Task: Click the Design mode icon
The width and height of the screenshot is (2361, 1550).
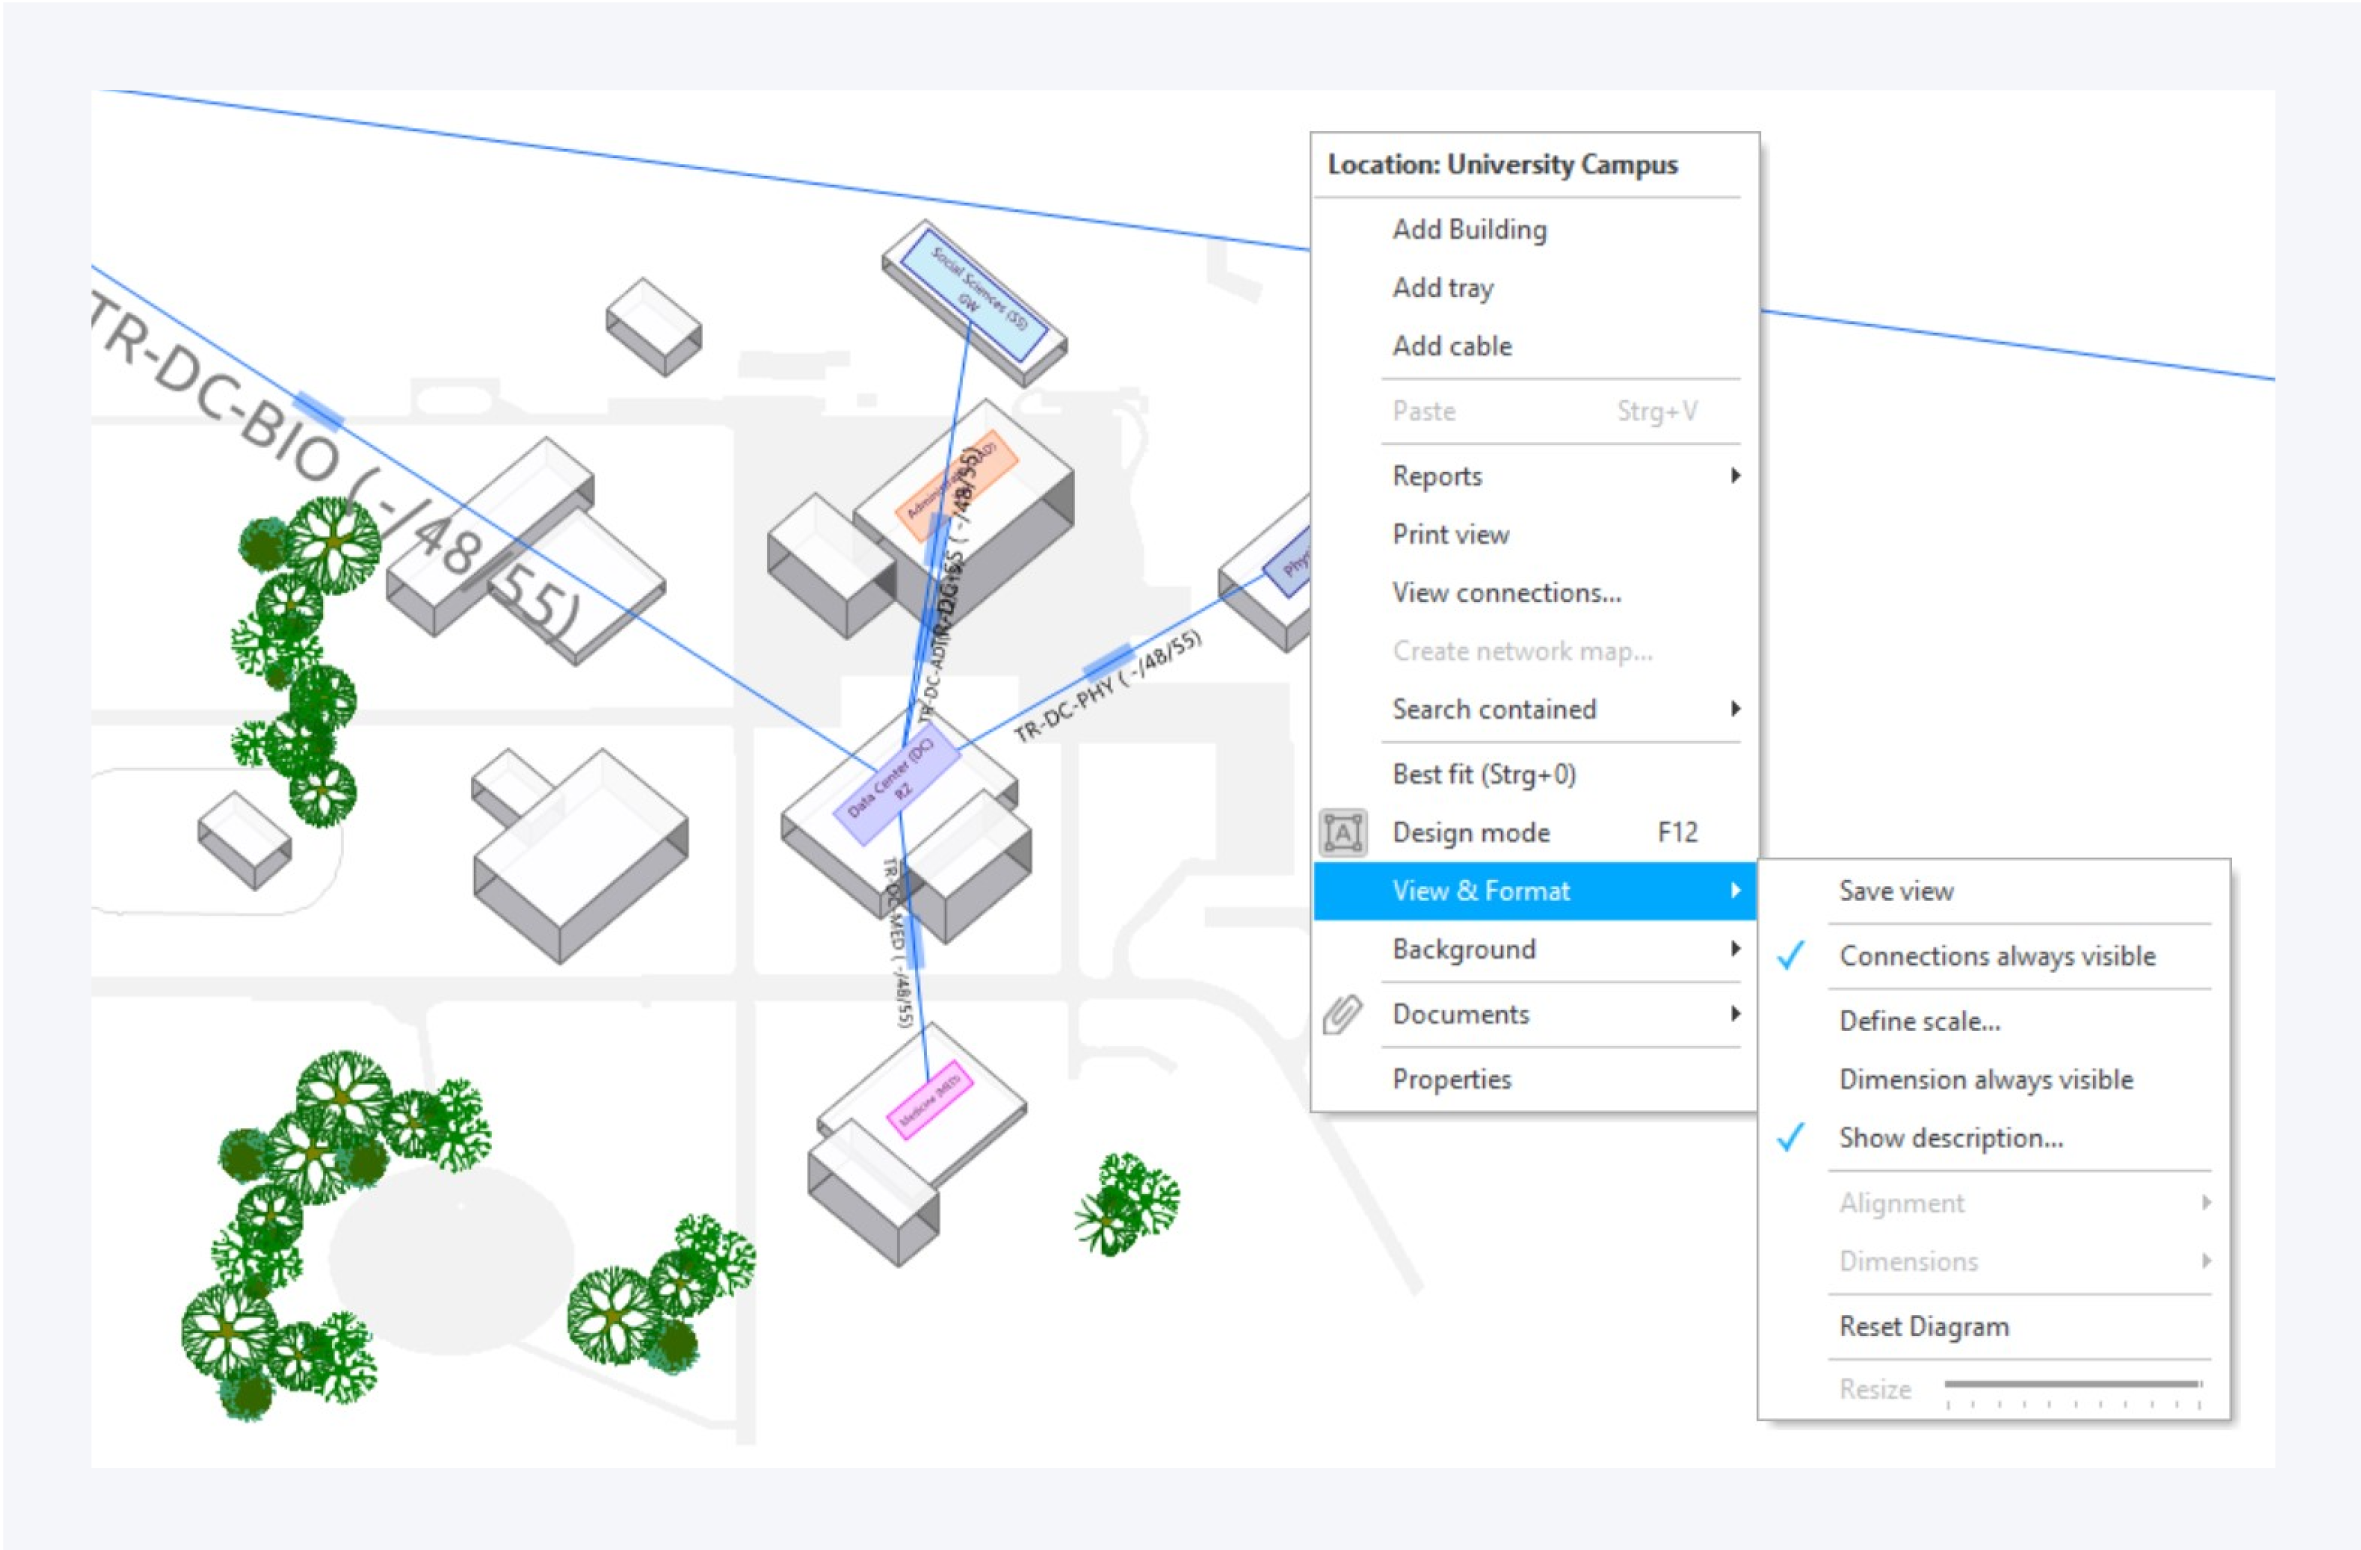Action: pyautogui.click(x=1342, y=833)
